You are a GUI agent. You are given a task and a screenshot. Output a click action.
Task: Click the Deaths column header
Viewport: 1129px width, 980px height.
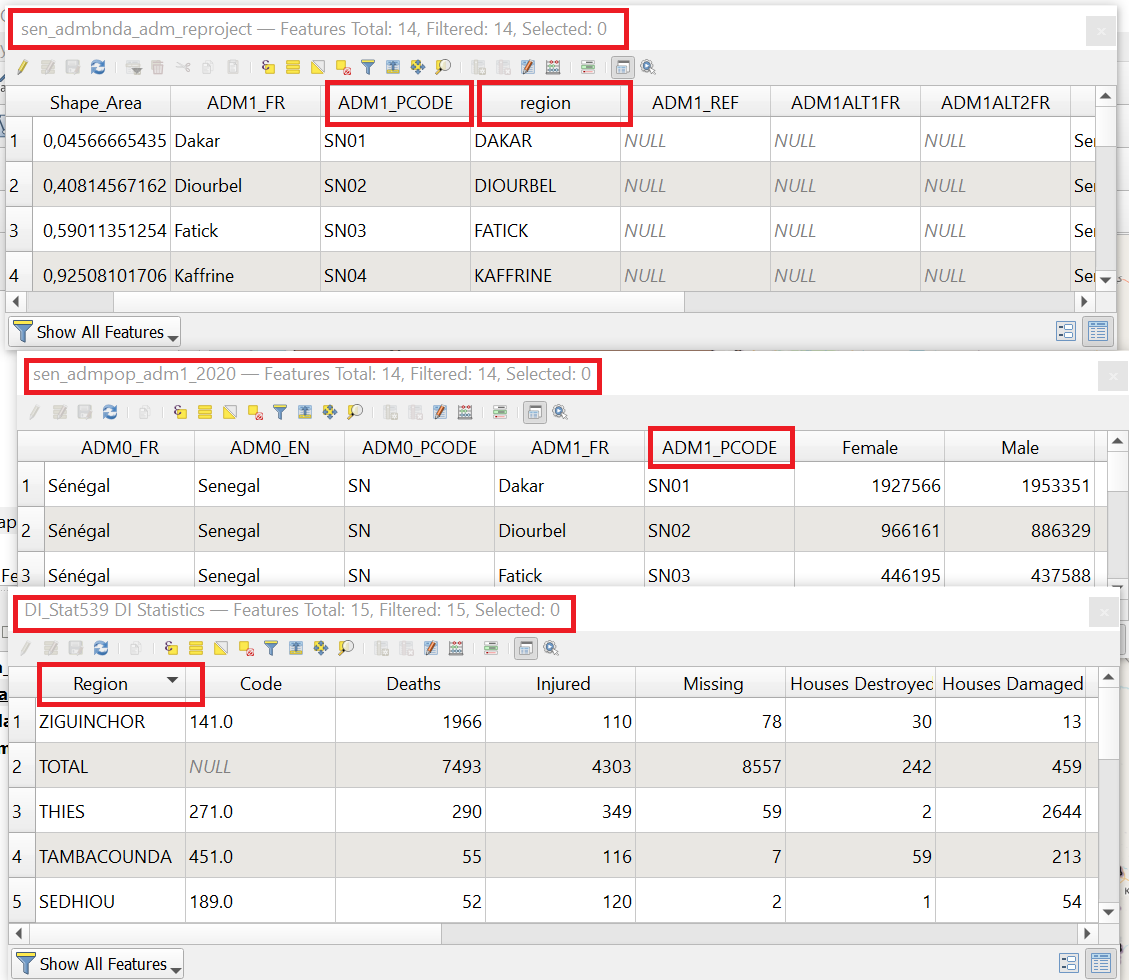coord(412,684)
